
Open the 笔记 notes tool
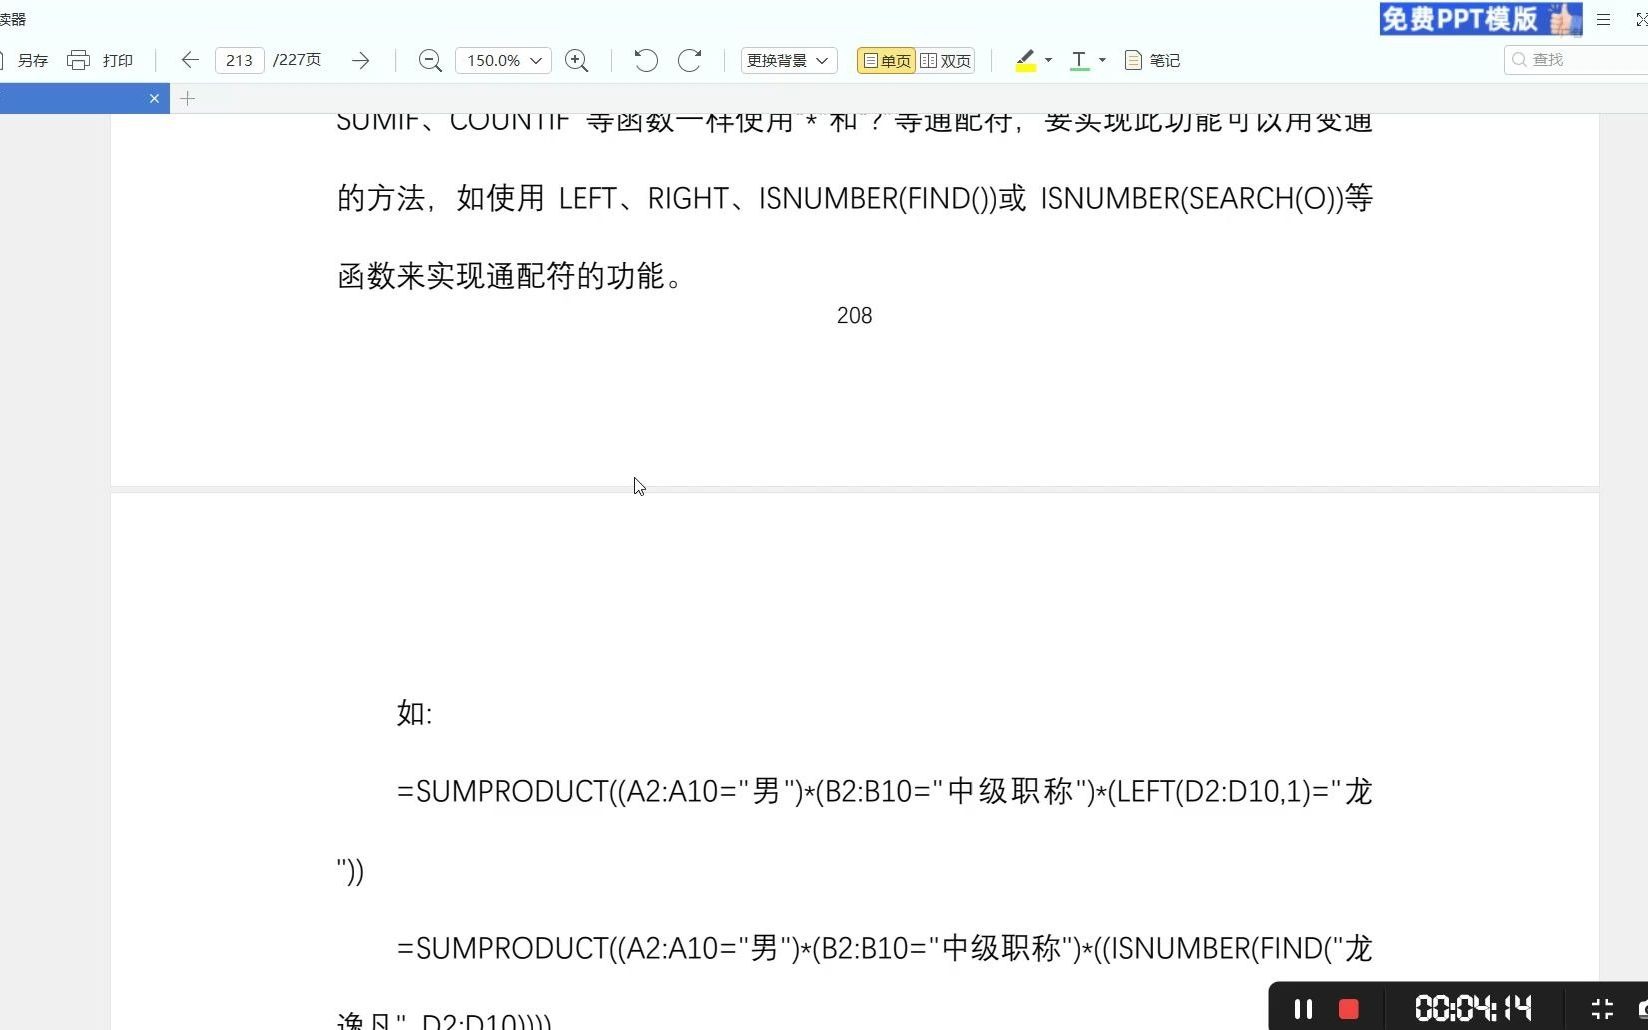[x=1152, y=60]
